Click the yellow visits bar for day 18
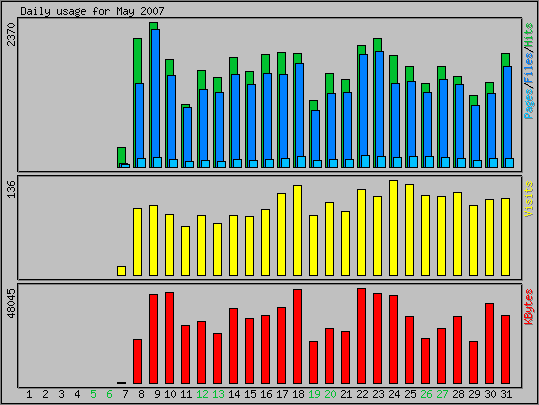Screen dimensions: 539x405 tap(297, 230)
